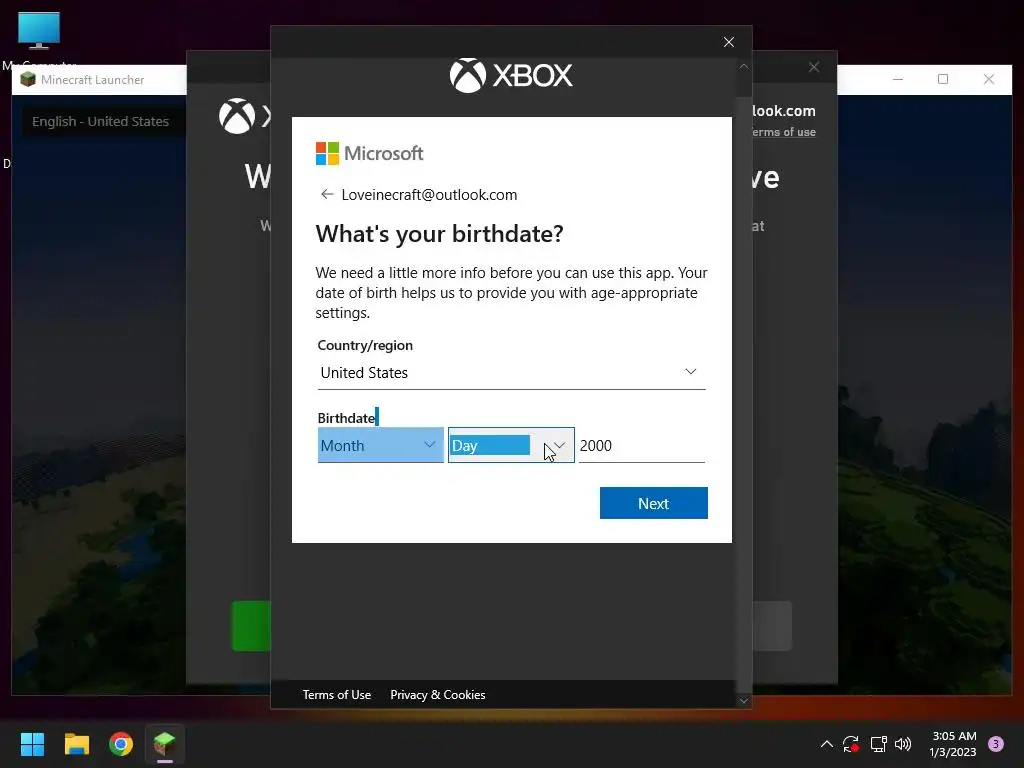
Task: Open the Country/region dropdown
Action: (x=511, y=373)
